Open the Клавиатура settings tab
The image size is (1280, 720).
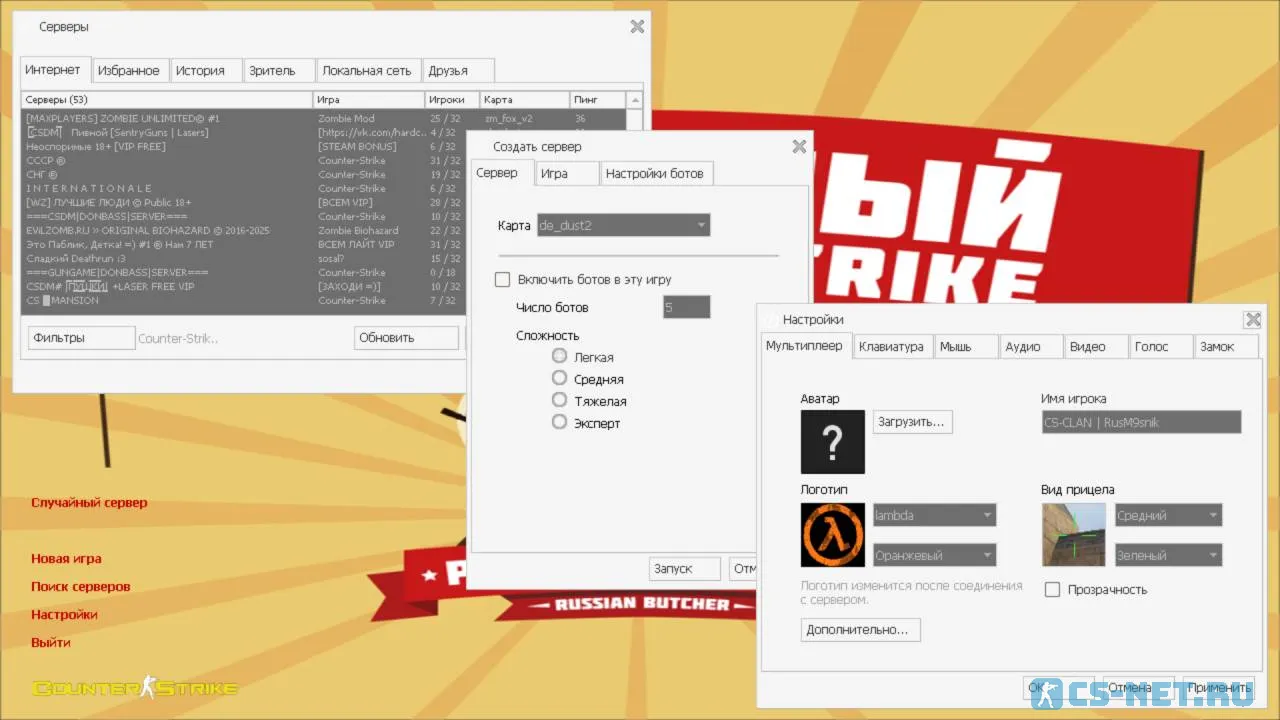pos(892,347)
